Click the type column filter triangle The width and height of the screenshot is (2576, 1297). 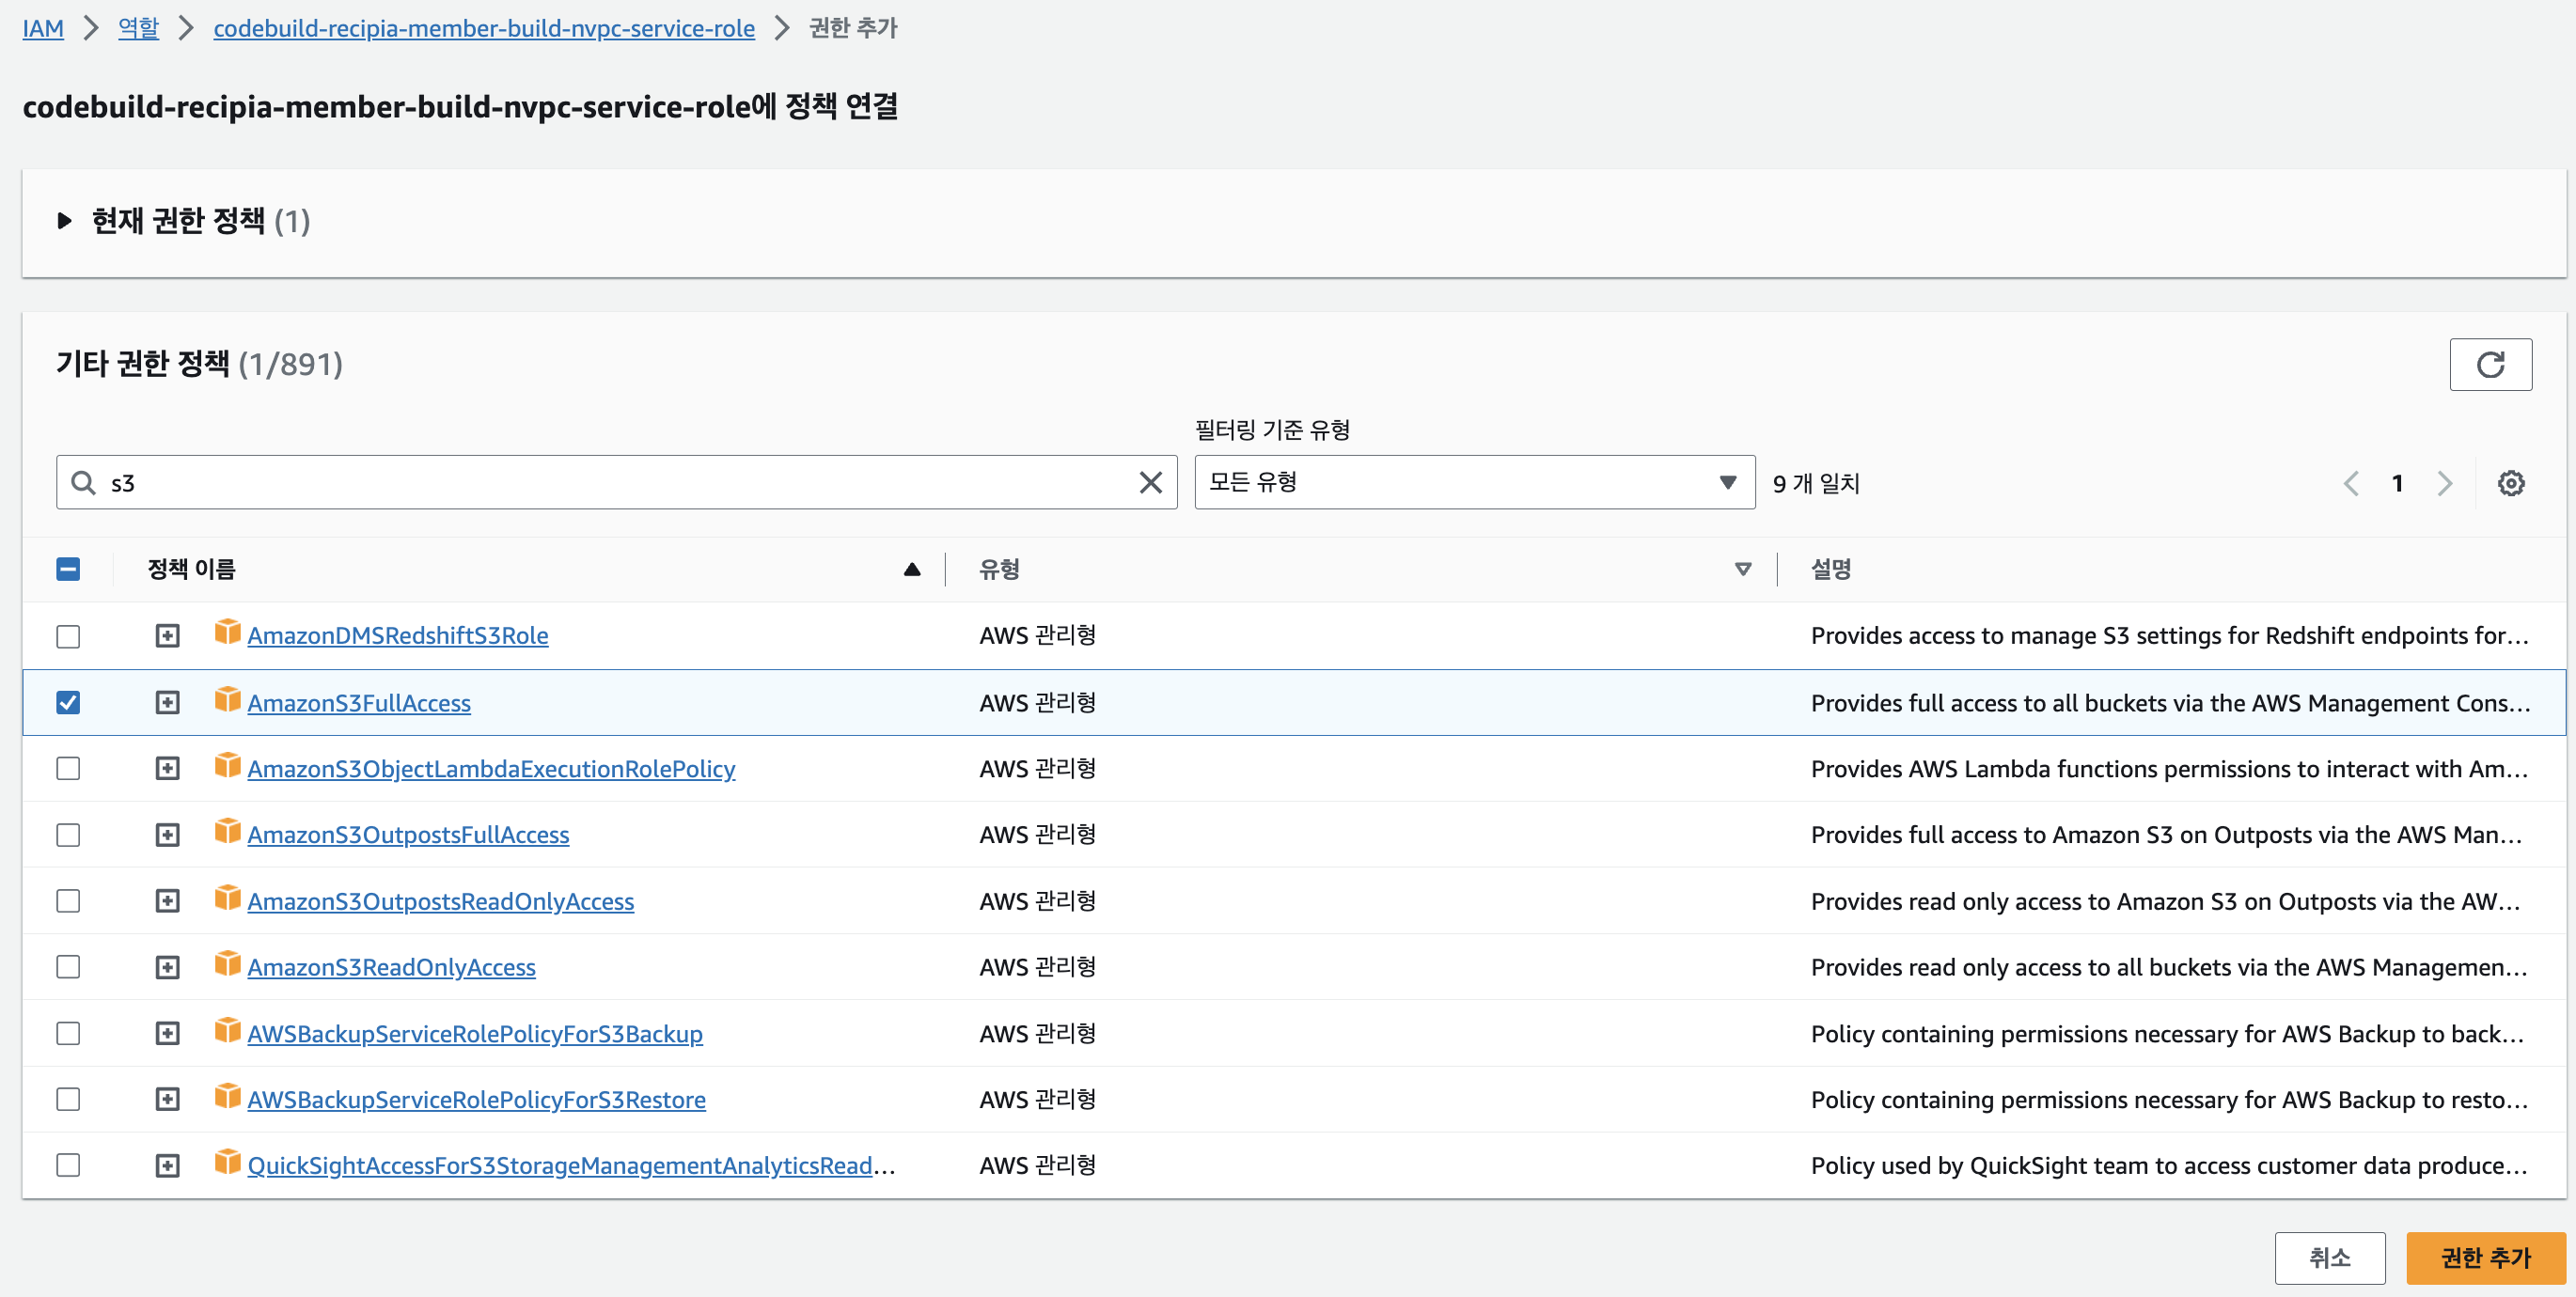[1742, 569]
